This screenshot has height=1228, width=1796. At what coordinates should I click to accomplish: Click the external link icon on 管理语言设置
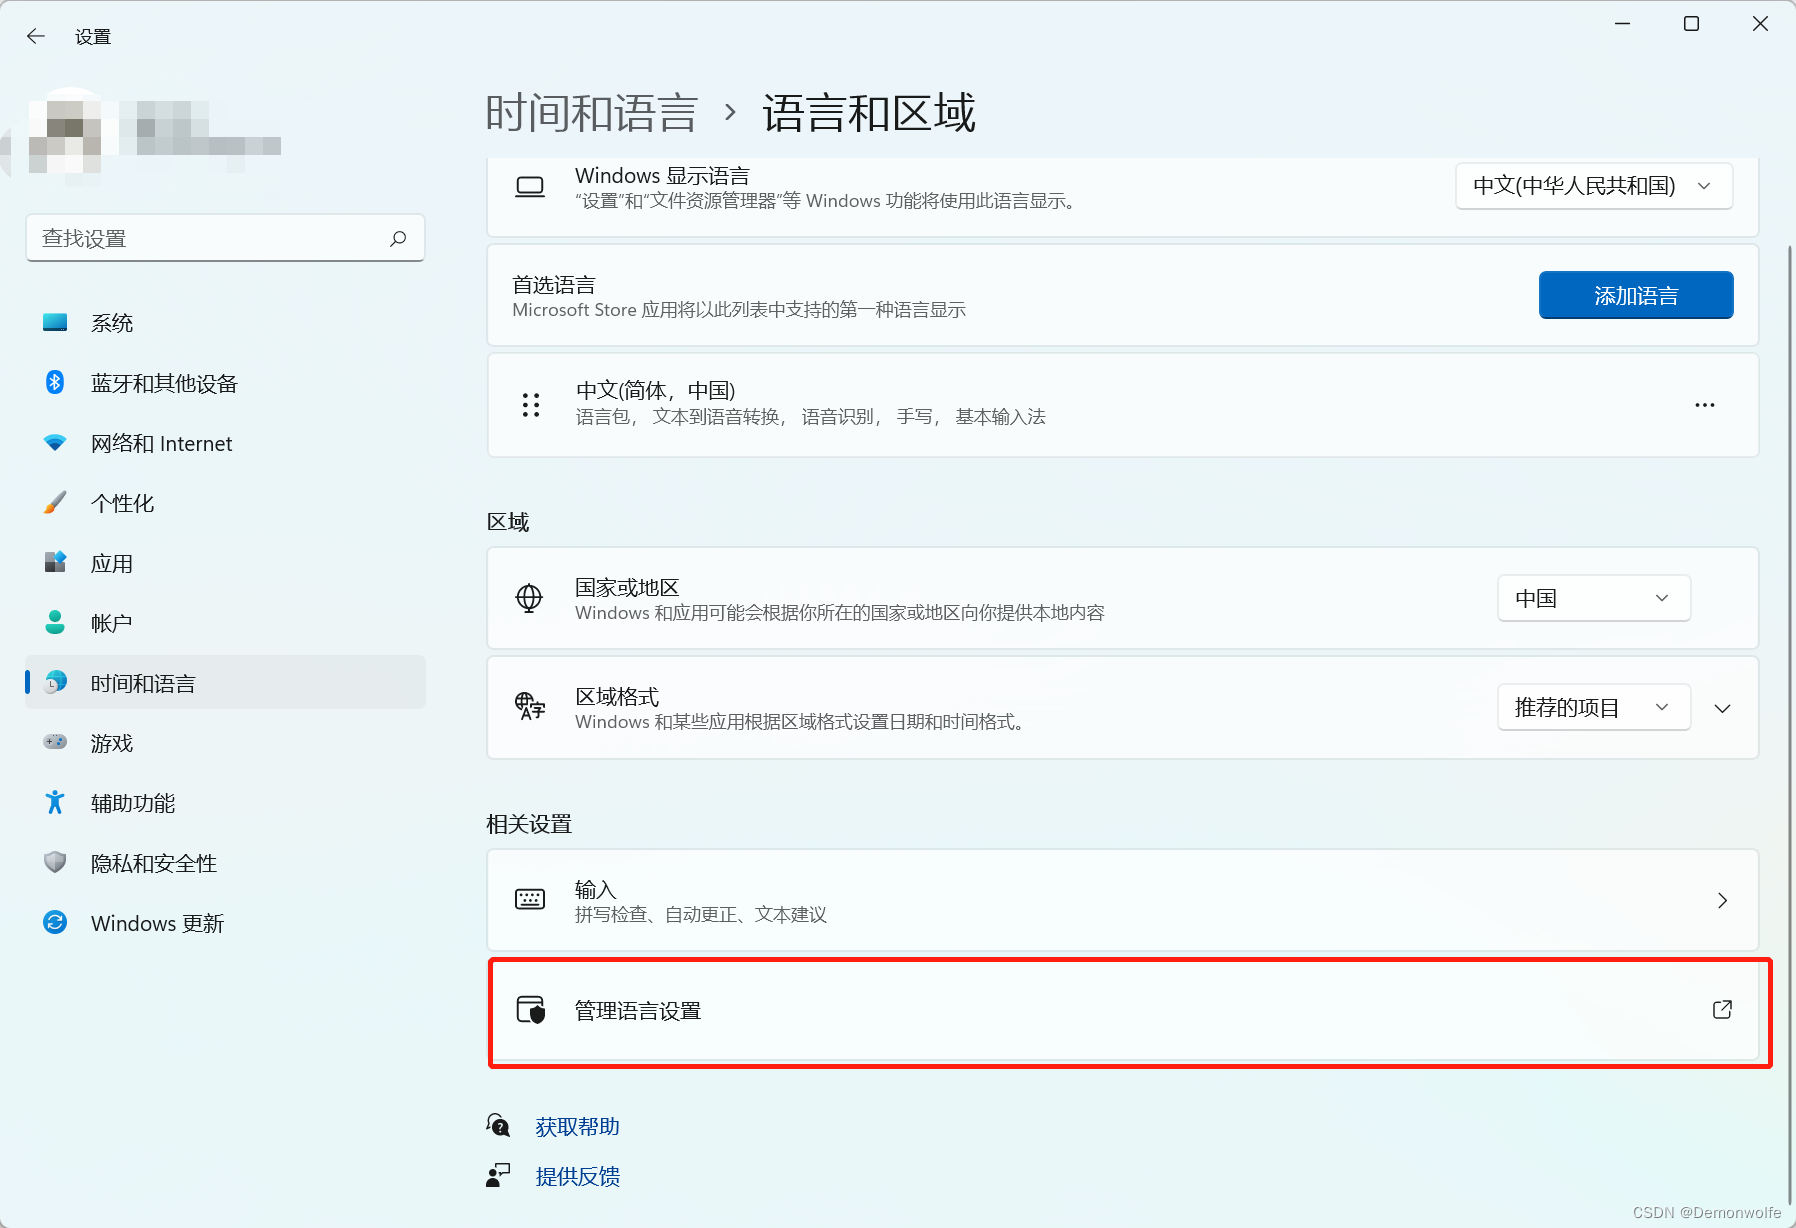[1722, 1010]
